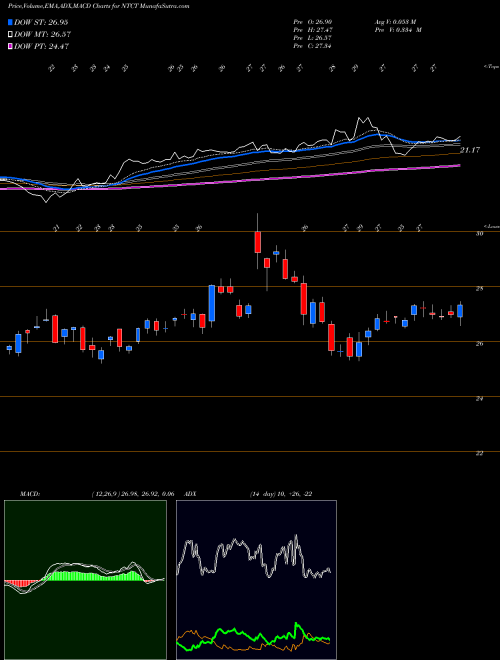Click the 'Avg V: 0.053 M' volume text
Viewport: 500px width, 660px height.
tap(395, 22)
